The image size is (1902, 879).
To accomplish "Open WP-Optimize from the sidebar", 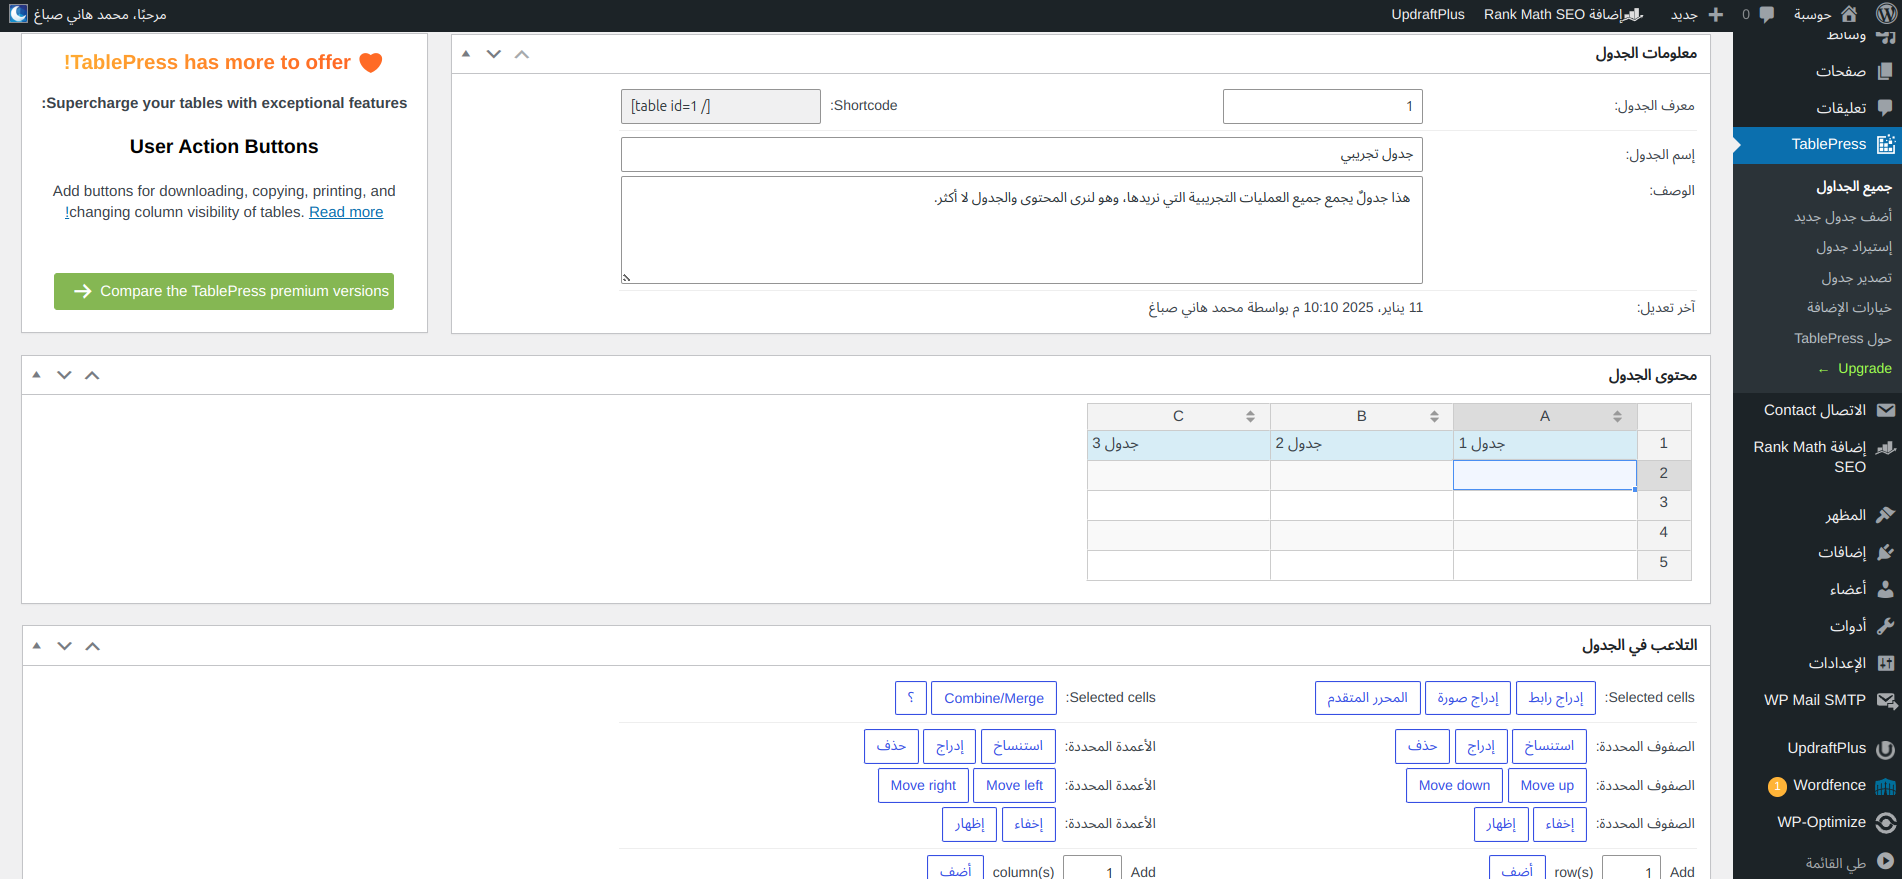I will [x=1885, y=822].
